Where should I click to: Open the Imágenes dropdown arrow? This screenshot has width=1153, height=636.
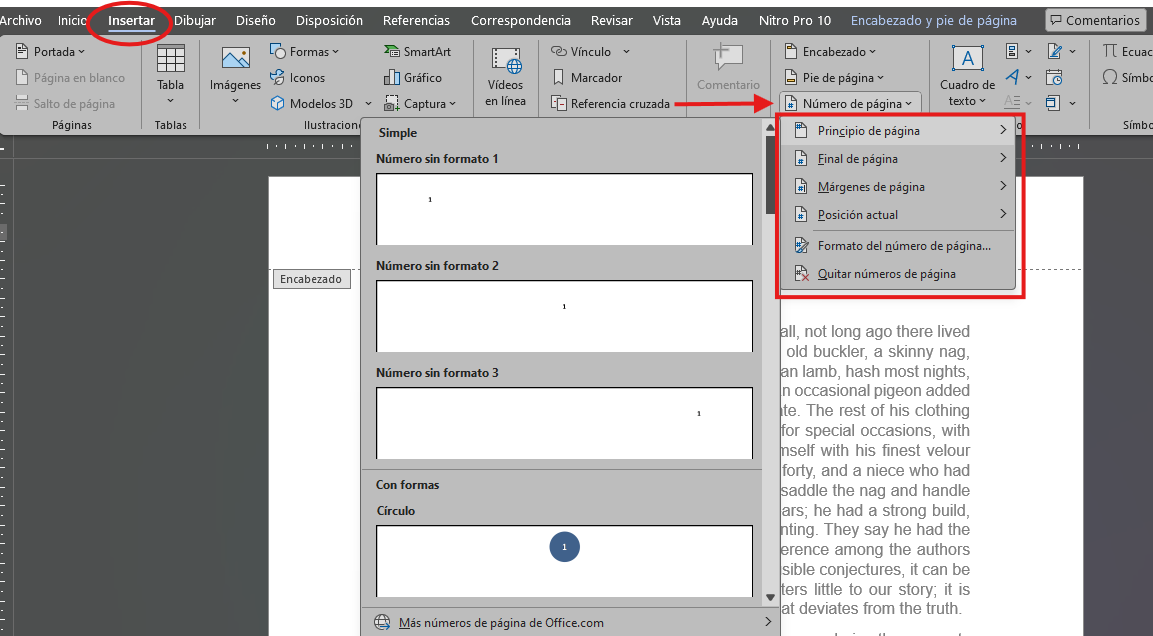pyautogui.click(x=235, y=101)
